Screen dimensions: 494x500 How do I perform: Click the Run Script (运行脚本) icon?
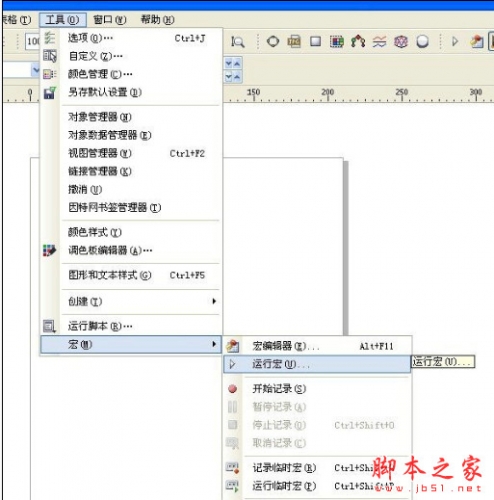point(49,326)
